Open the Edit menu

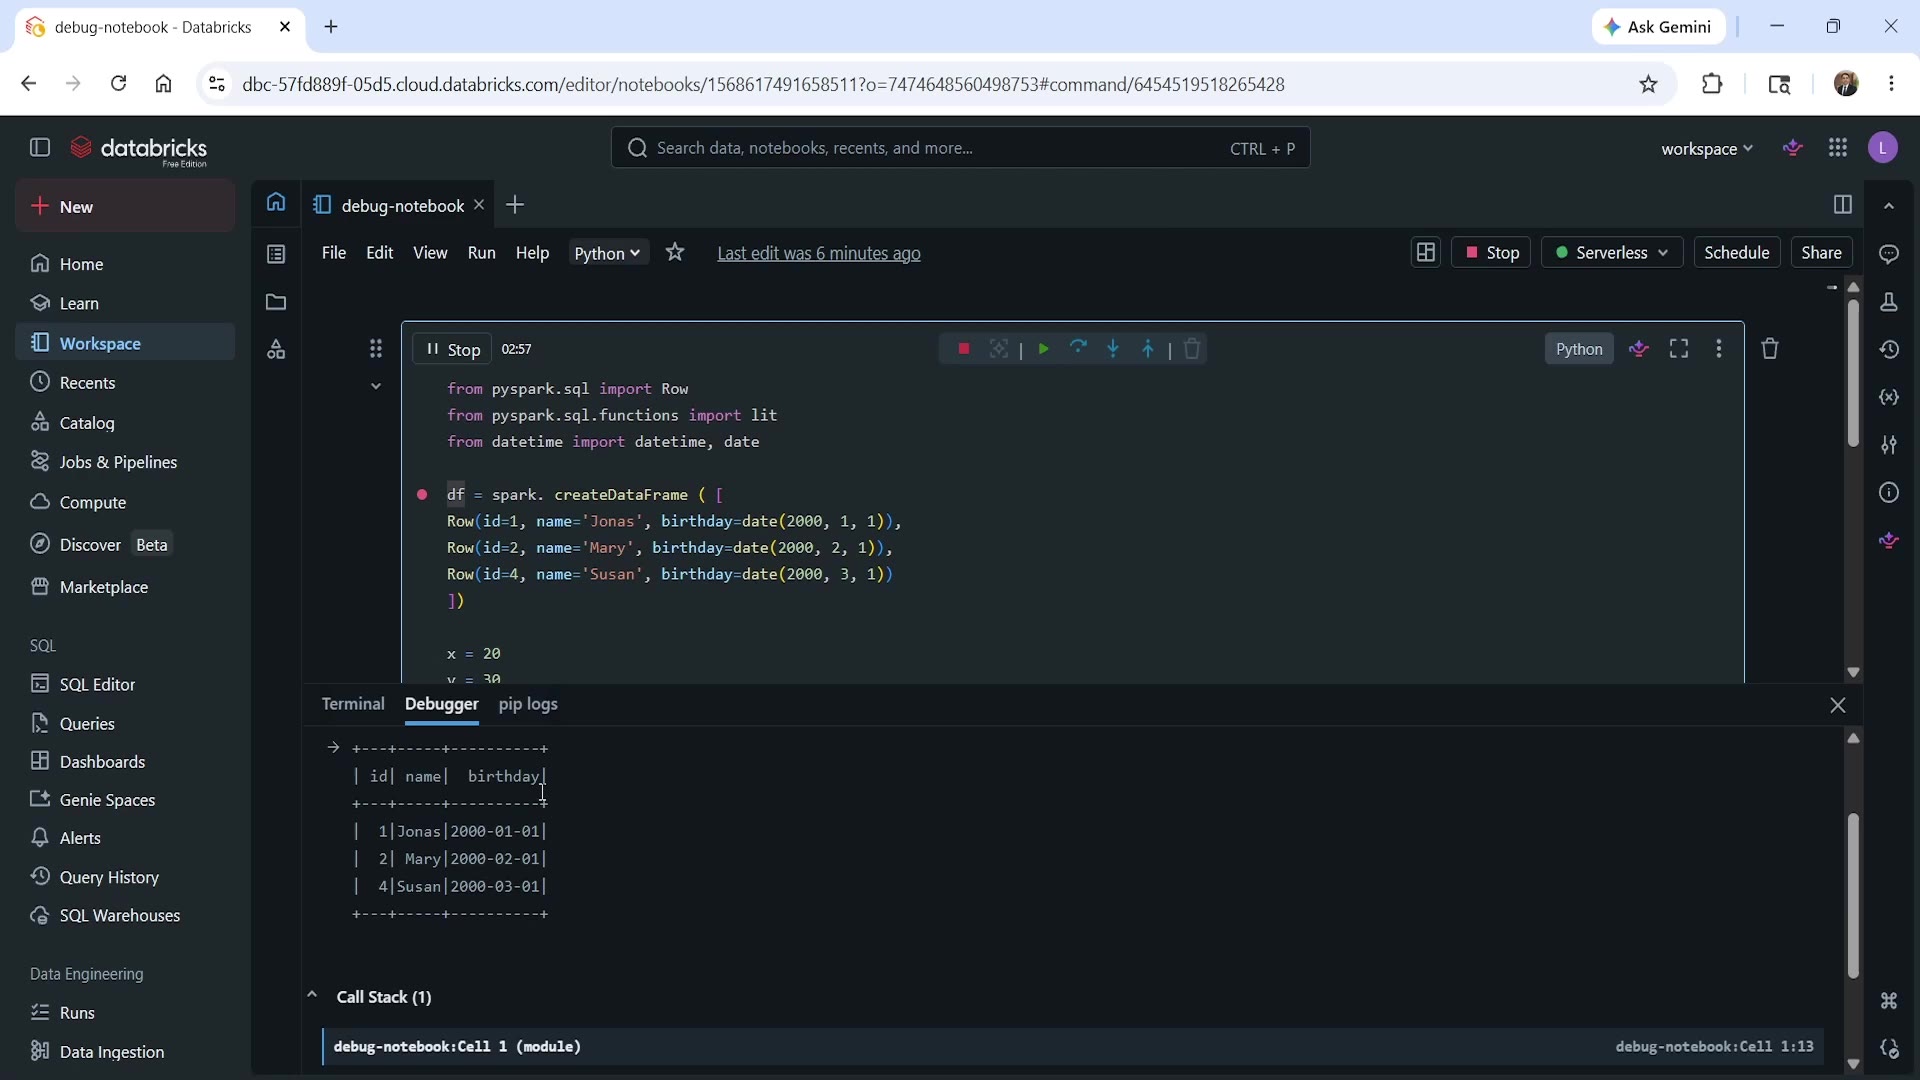click(x=380, y=253)
